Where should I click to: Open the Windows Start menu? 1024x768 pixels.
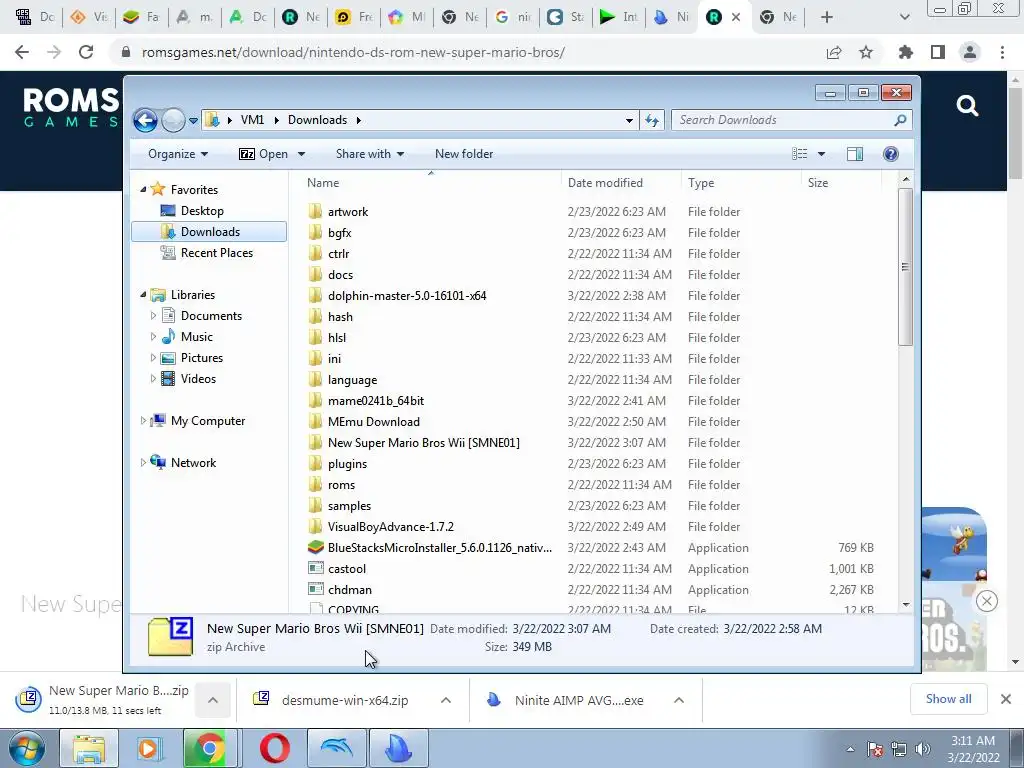[27, 748]
